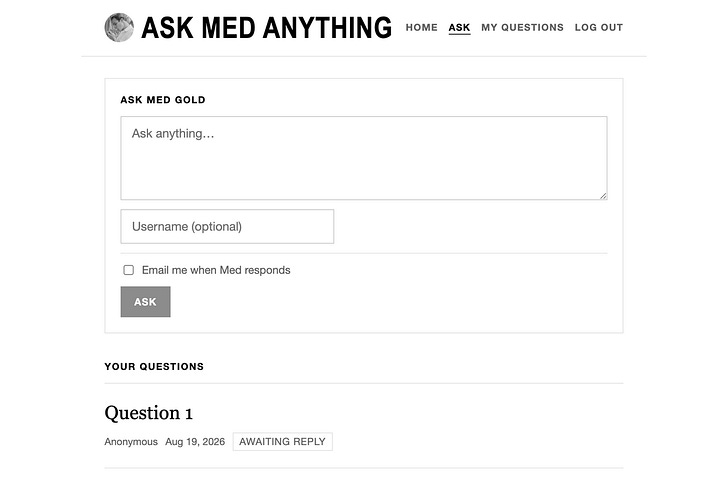
Task: Click the 'Email me when Med responds' label
Action: pyautogui.click(x=216, y=270)
